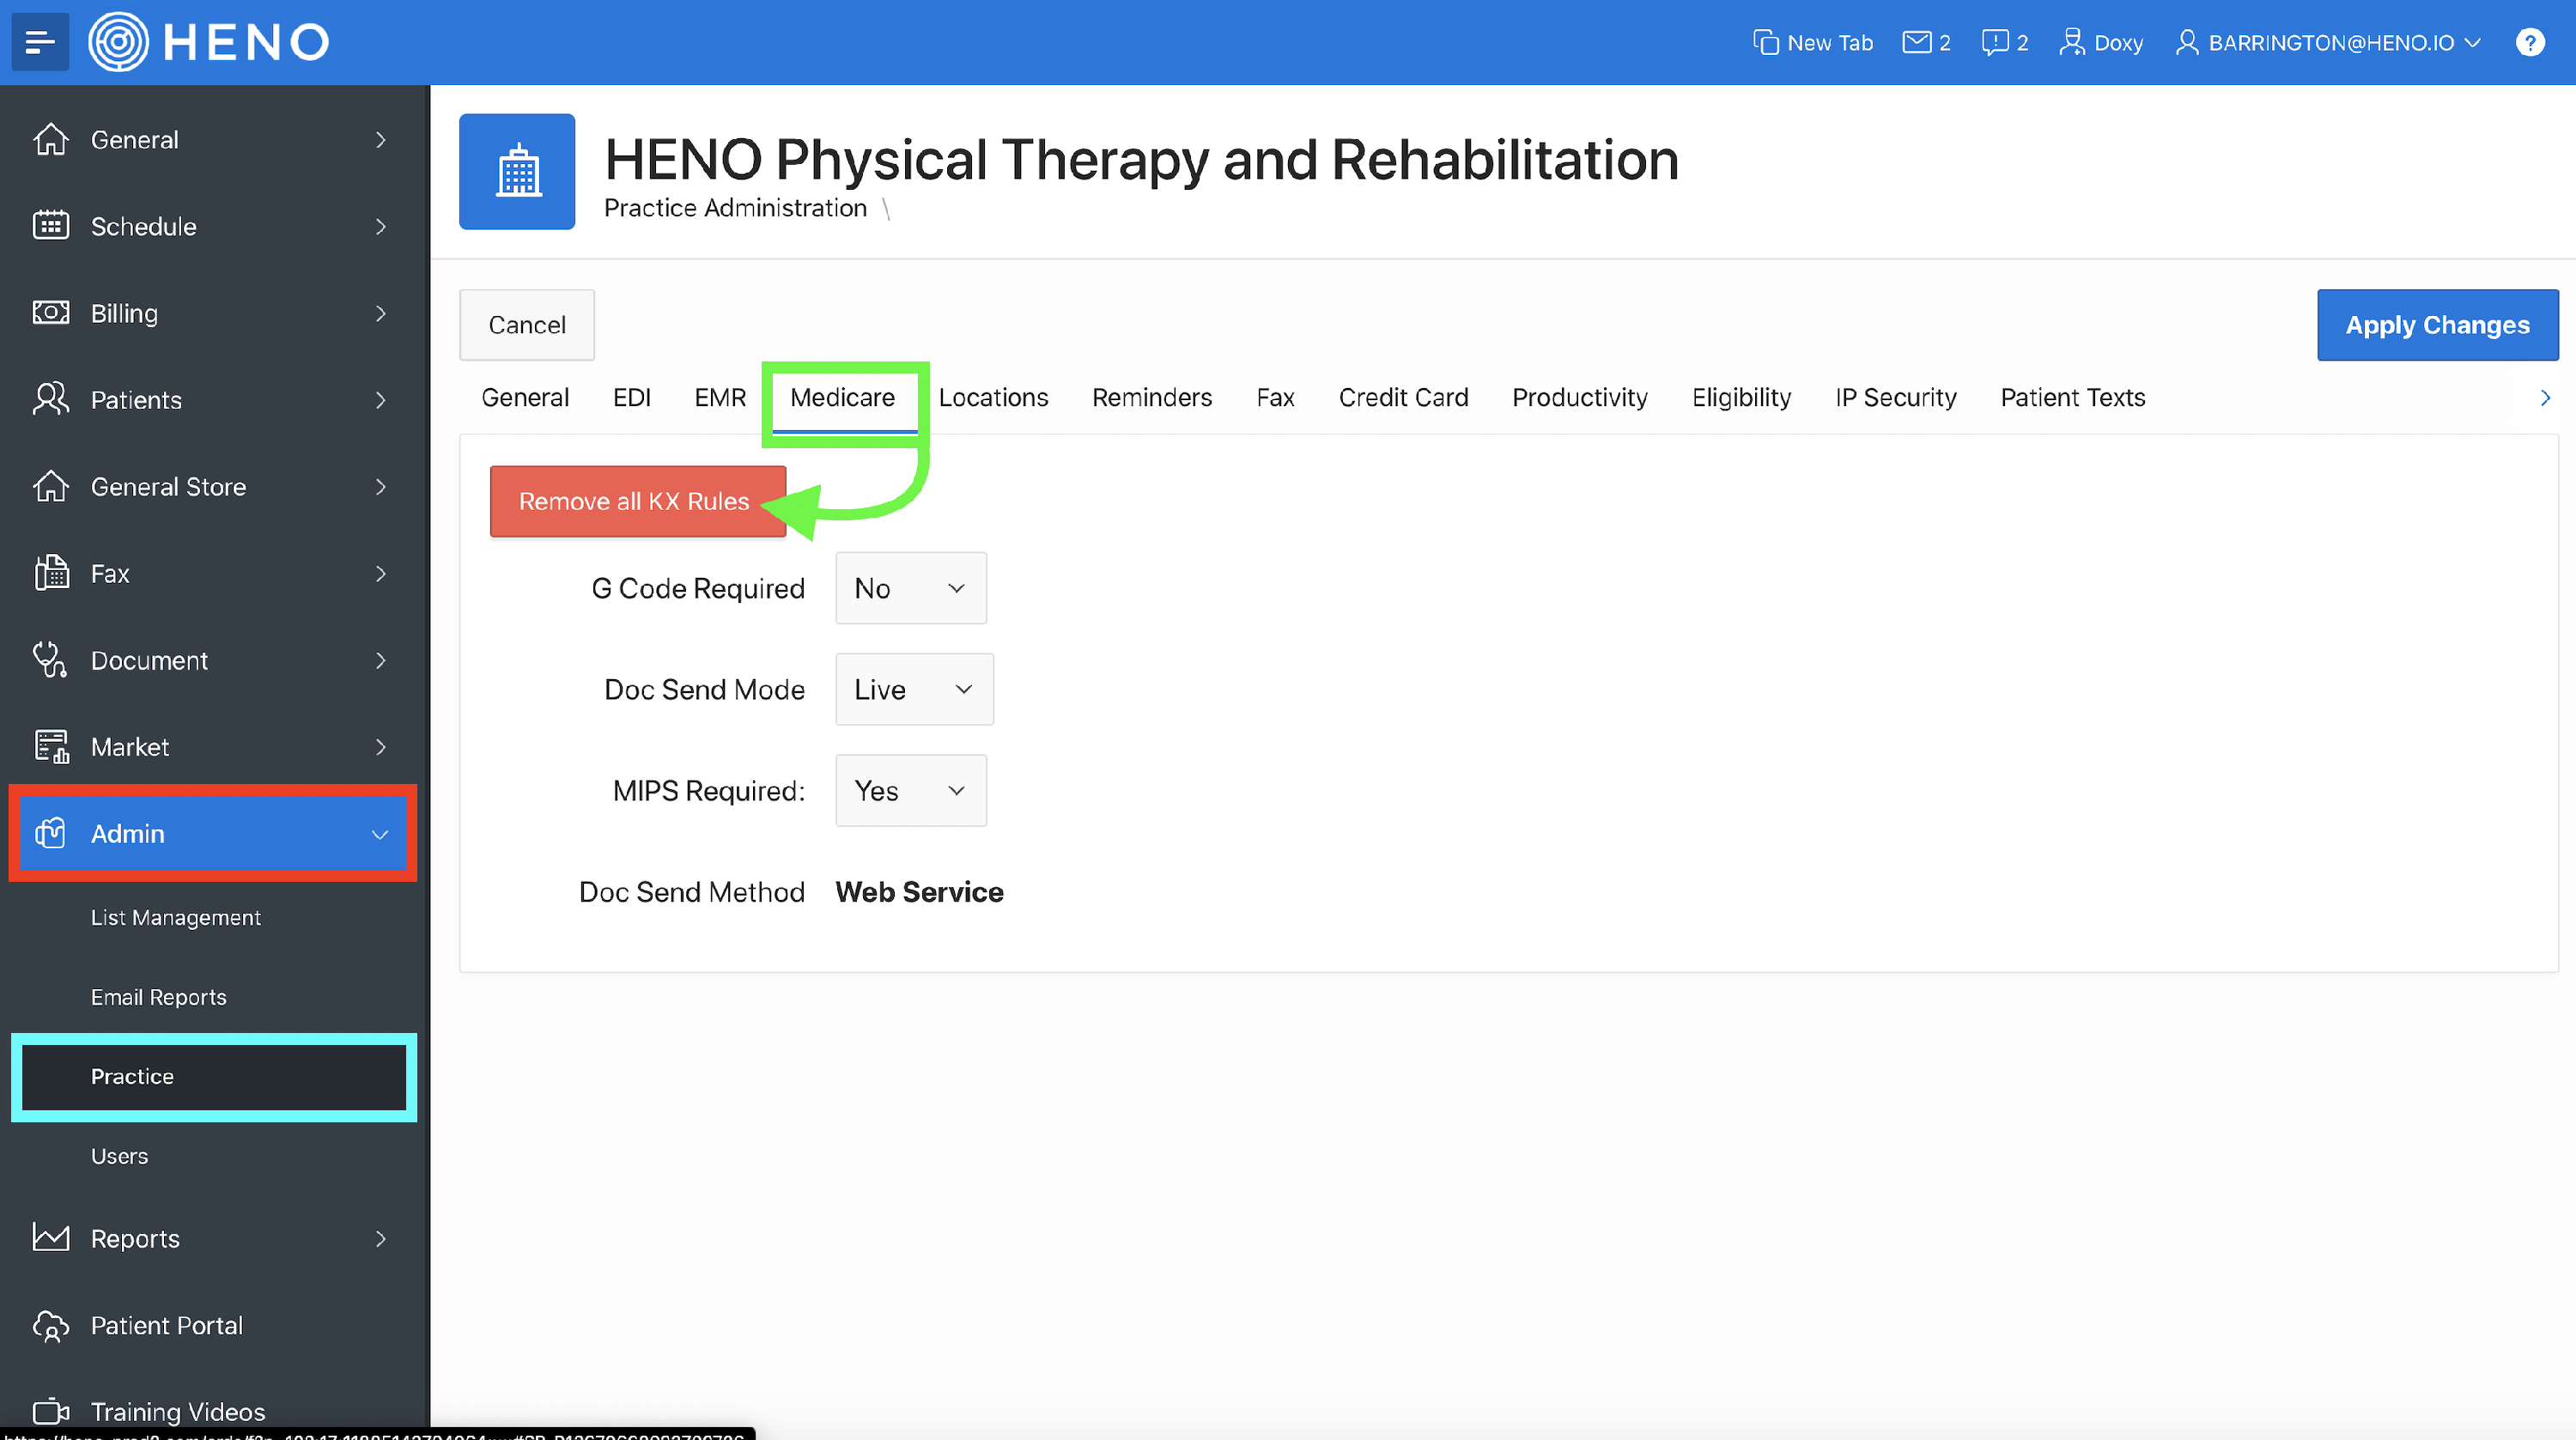The image size is (2576, 1440).
Task: Open the help question mark icon
Action: (2529, 42)
